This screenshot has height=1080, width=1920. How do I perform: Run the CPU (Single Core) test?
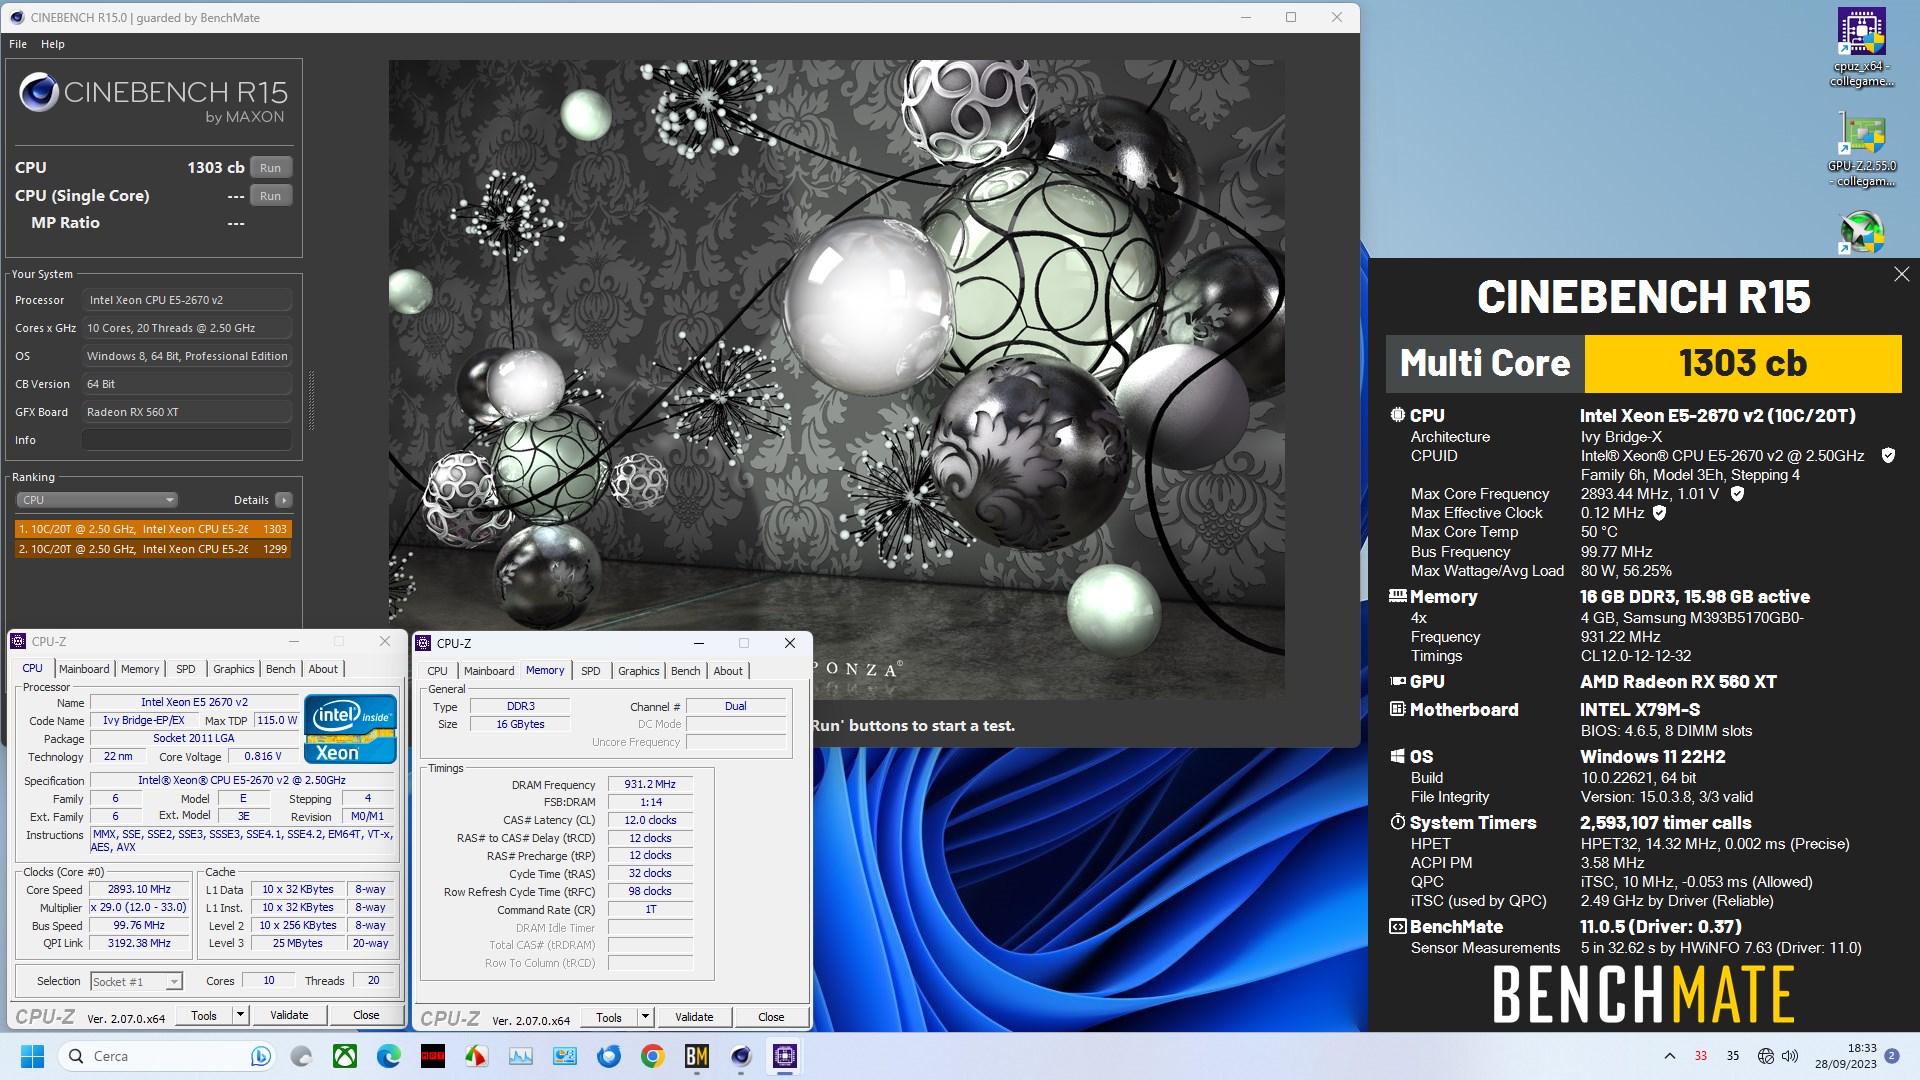click(x=271, y=196)
